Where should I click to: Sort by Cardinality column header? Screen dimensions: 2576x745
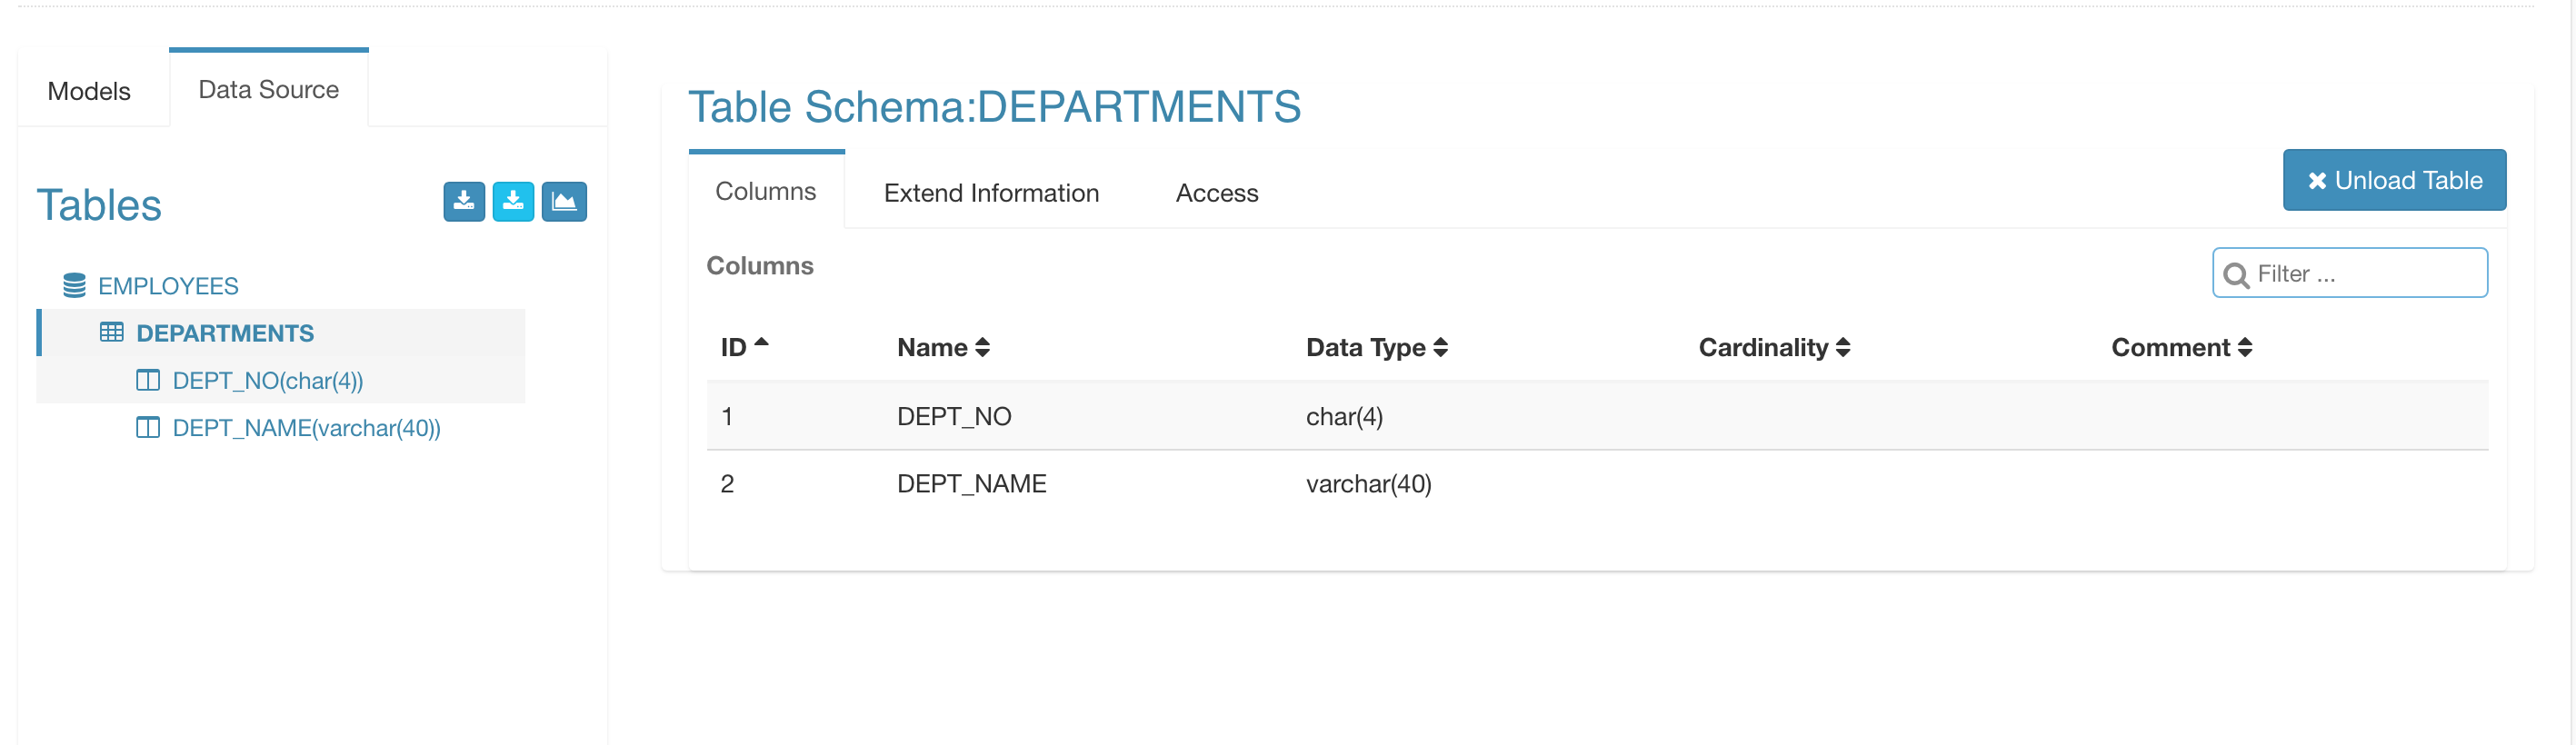click(x=1773, y=347)
